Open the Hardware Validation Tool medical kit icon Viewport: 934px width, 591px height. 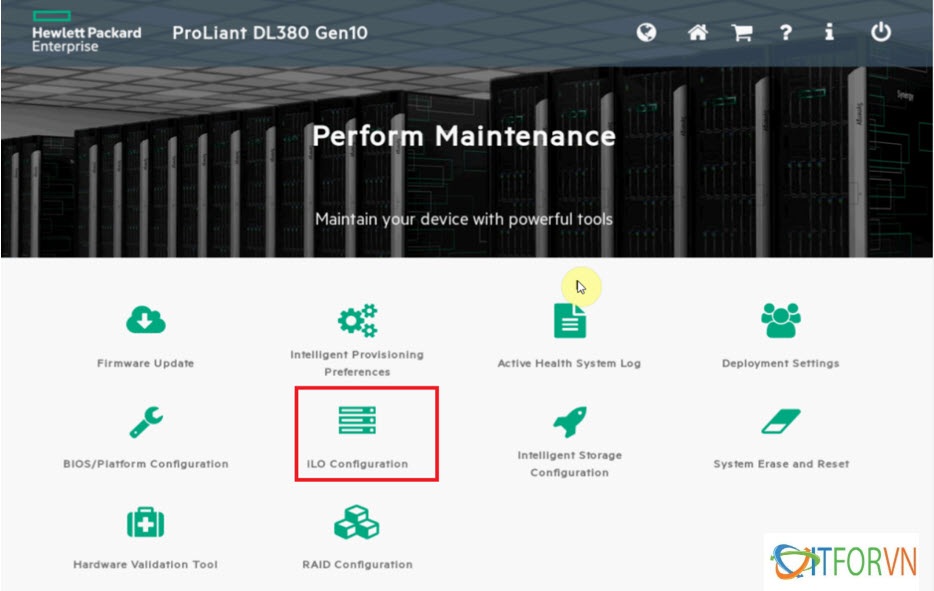coord(146,522)
